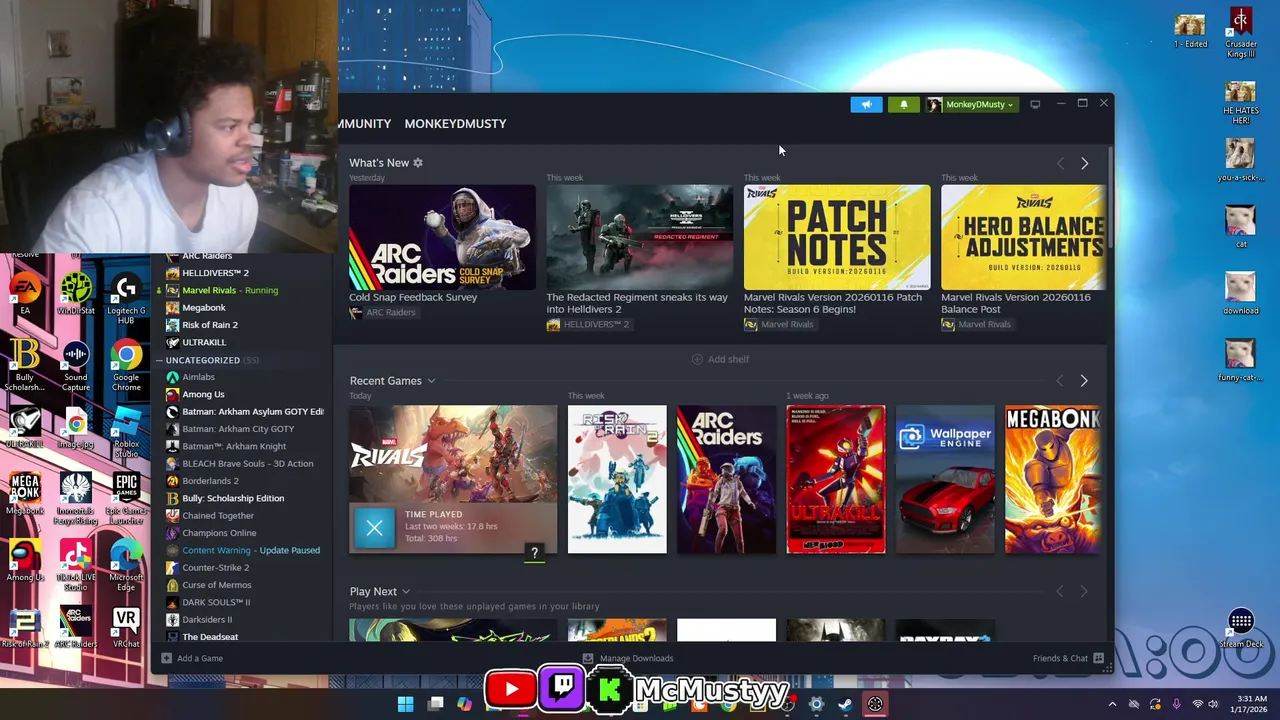Select Crusader Kings III desktop icon

click(x=1241, y=34)
